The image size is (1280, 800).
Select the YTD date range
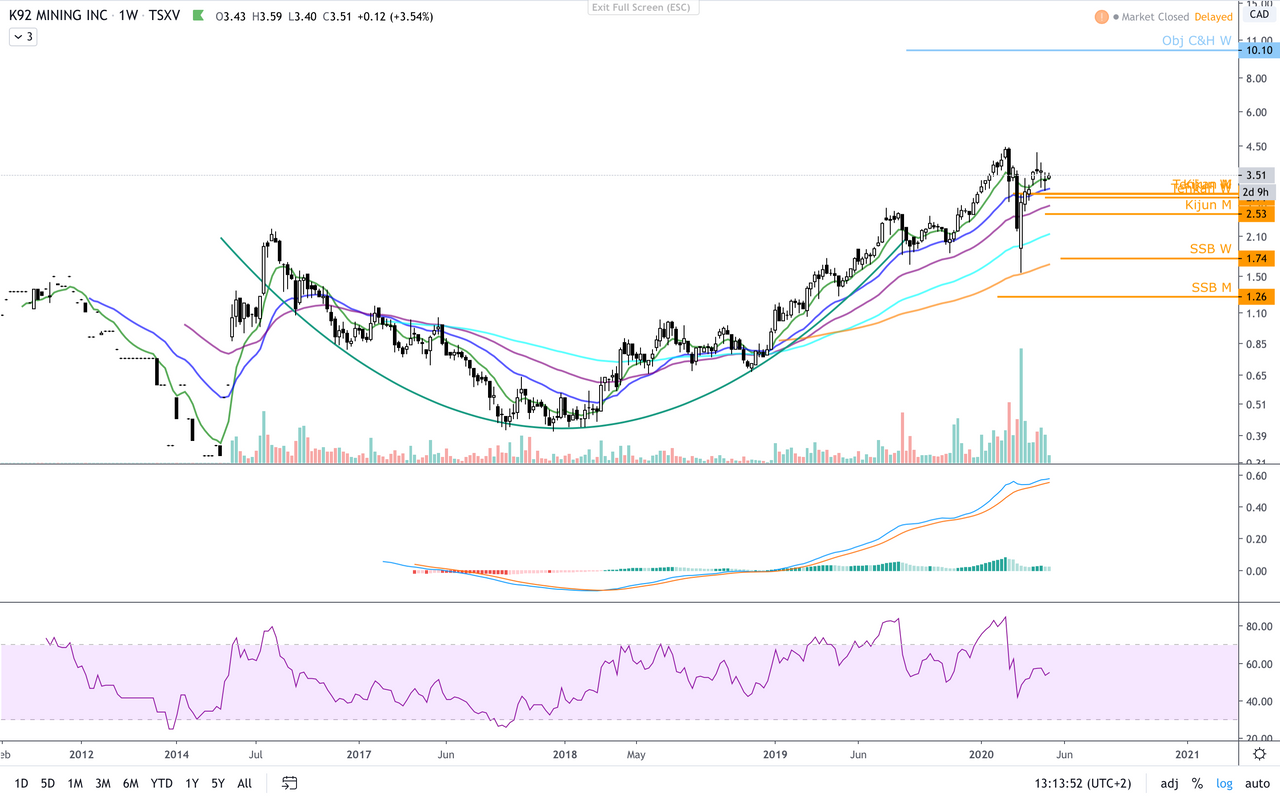coord(161,783)
